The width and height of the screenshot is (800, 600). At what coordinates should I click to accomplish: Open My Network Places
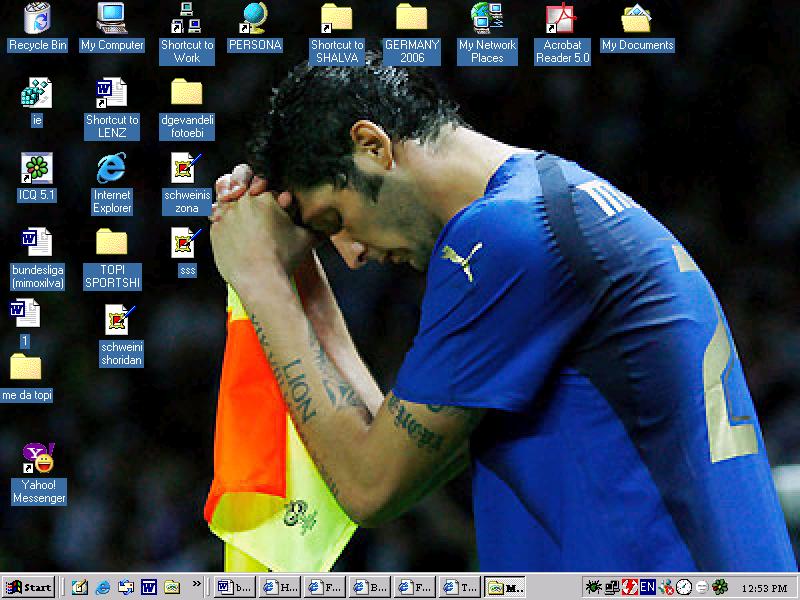click(x=486, y=18)
